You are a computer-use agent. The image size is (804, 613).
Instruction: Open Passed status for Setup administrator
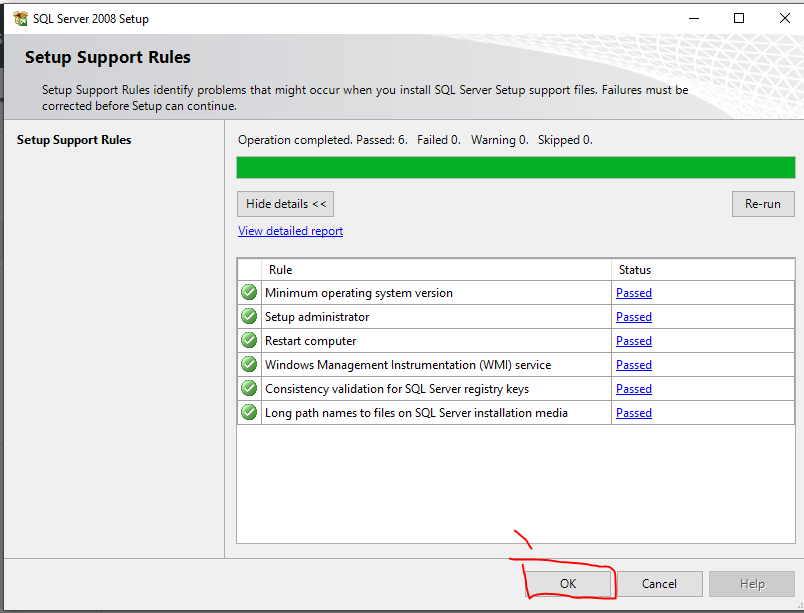click(x=634, y=317)
